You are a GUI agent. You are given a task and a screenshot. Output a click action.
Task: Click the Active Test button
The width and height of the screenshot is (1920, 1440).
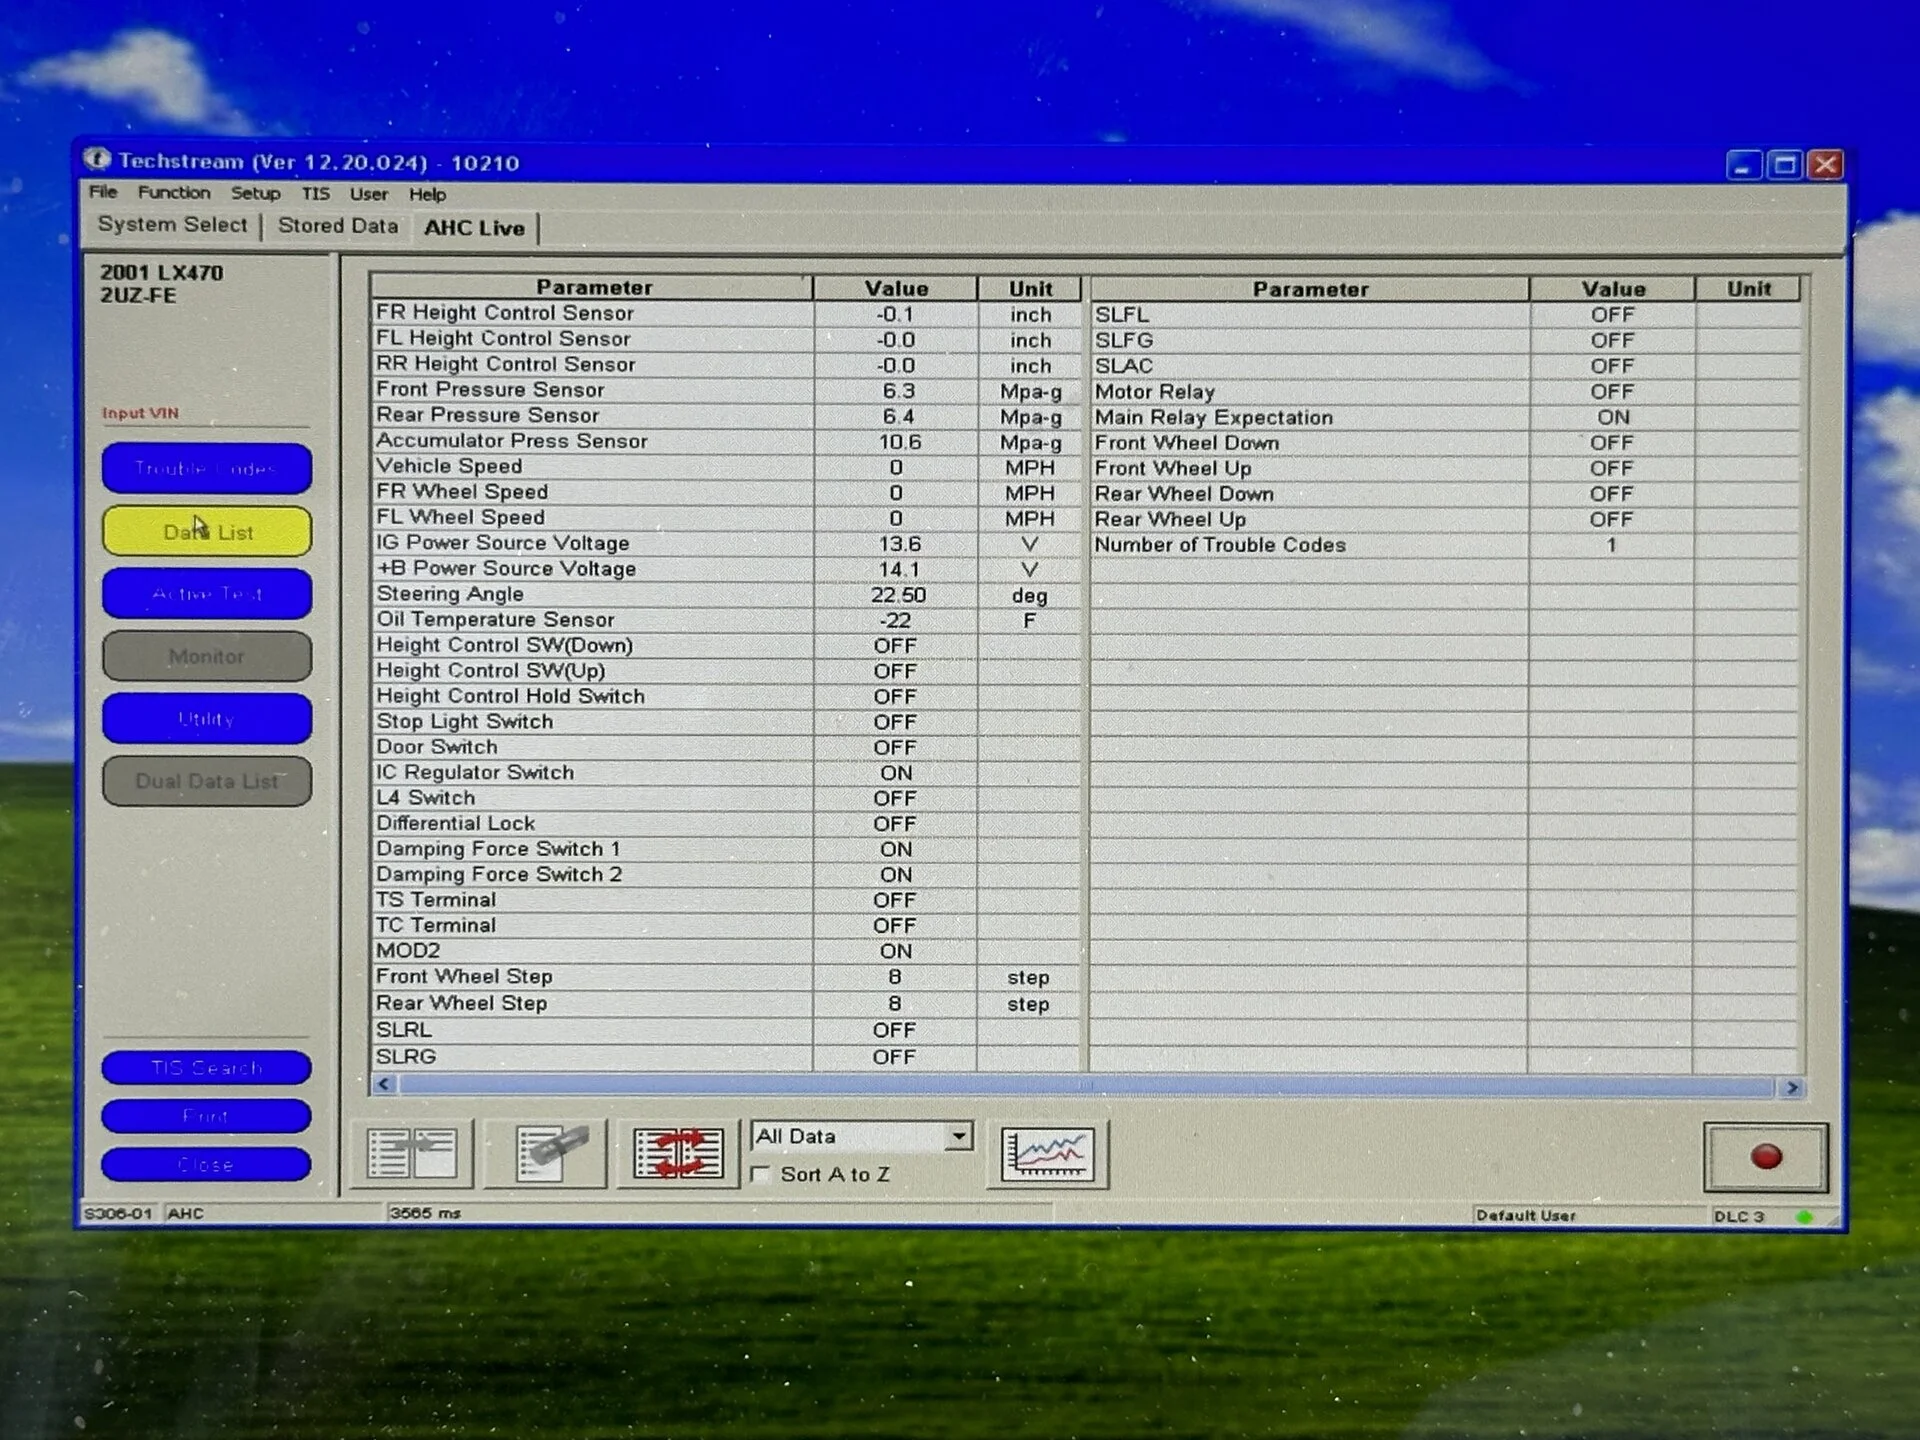pyautogui.click(x=206, y=594)
